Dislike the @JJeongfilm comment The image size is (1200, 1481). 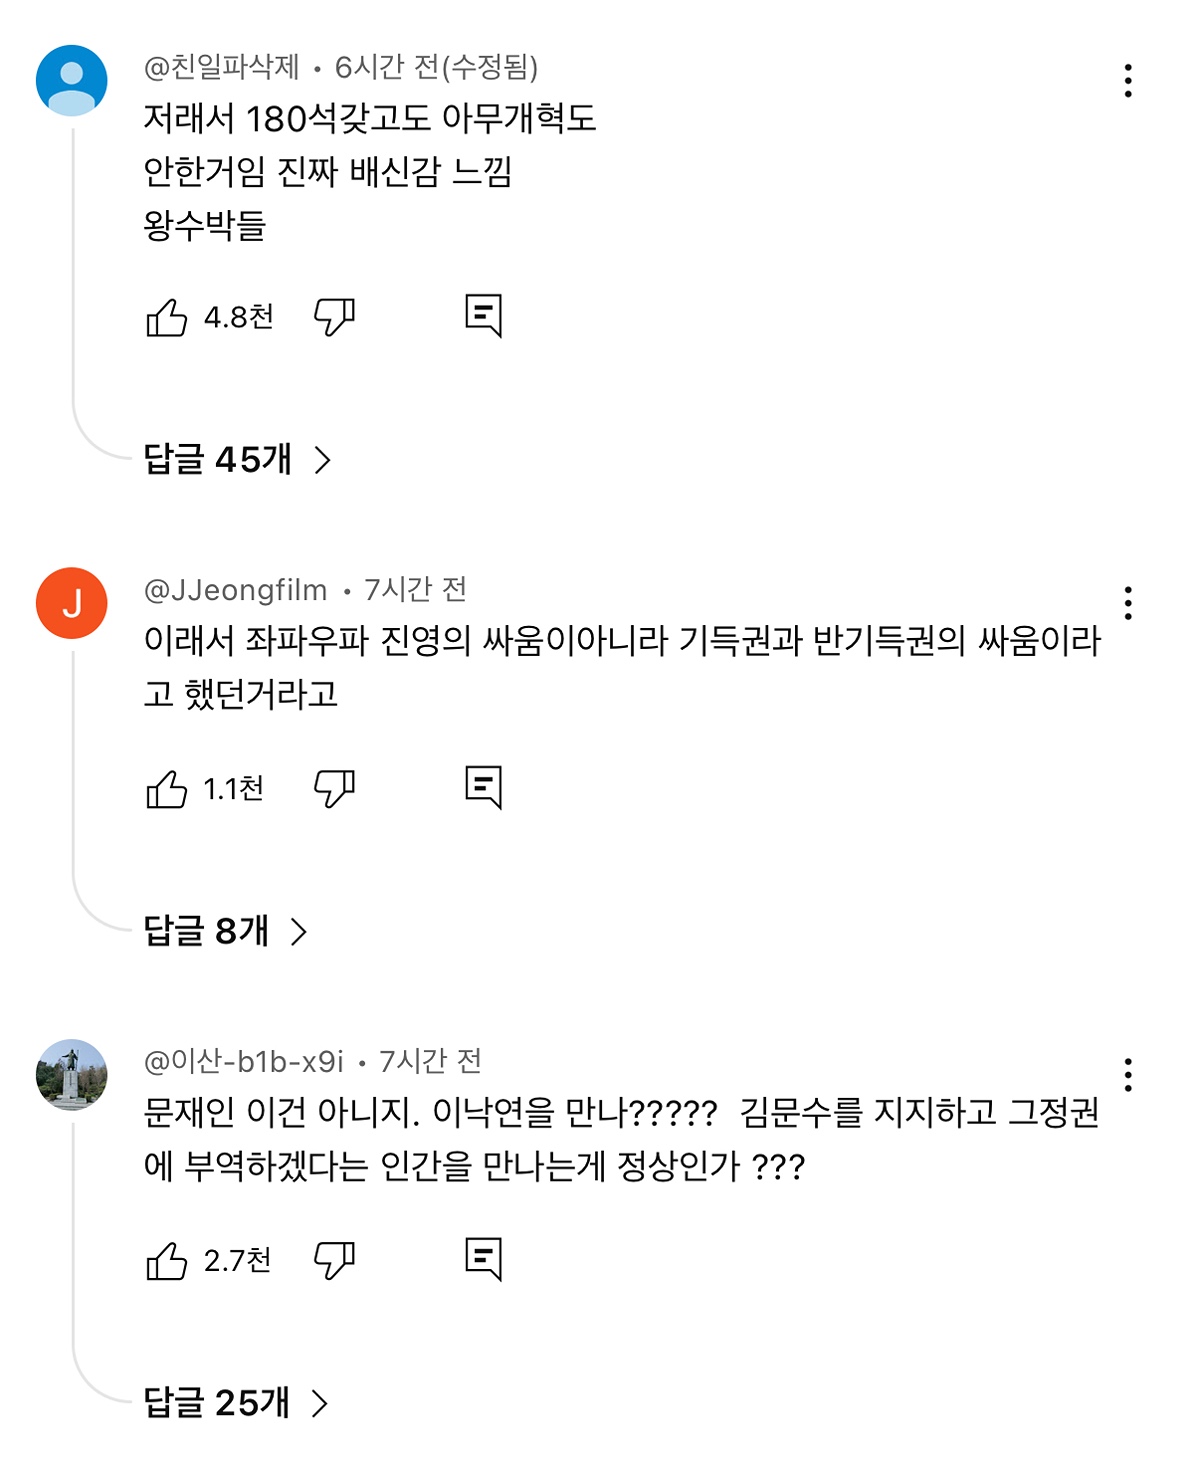[334, 789]
